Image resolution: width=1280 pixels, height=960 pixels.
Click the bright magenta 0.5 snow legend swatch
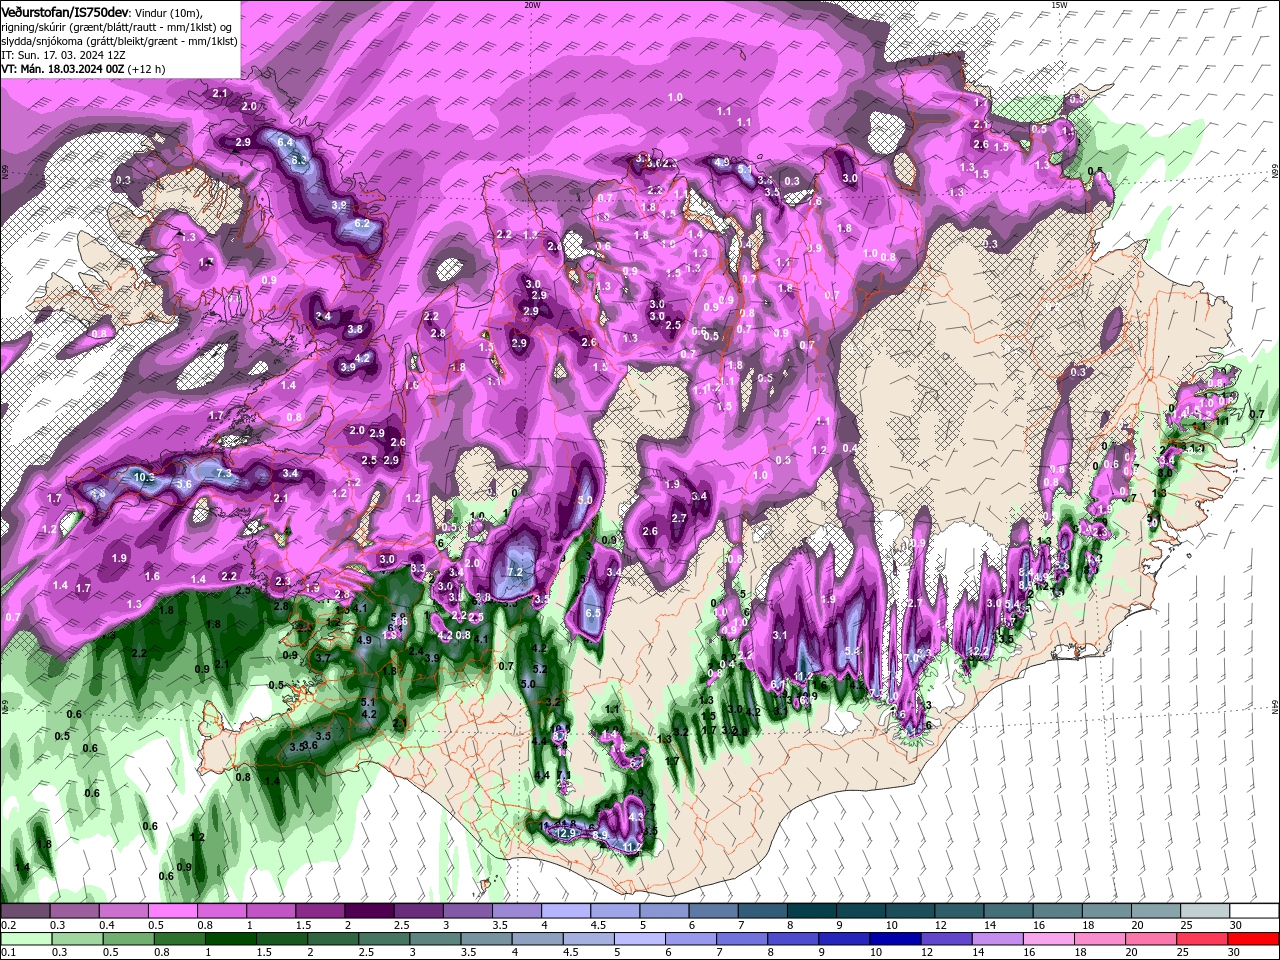pyautogui.click(x=171, y=910)
